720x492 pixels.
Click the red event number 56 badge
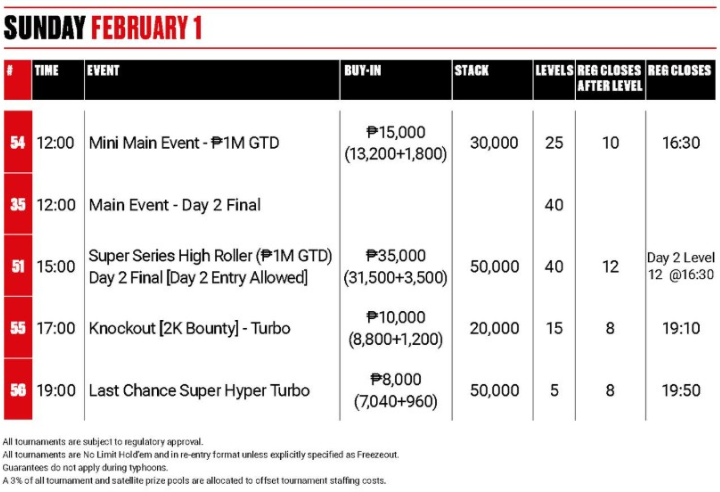[x=17, y=390]
